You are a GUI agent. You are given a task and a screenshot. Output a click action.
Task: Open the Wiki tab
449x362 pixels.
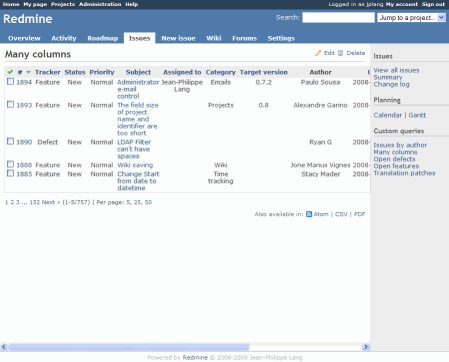tap(214, 38)
